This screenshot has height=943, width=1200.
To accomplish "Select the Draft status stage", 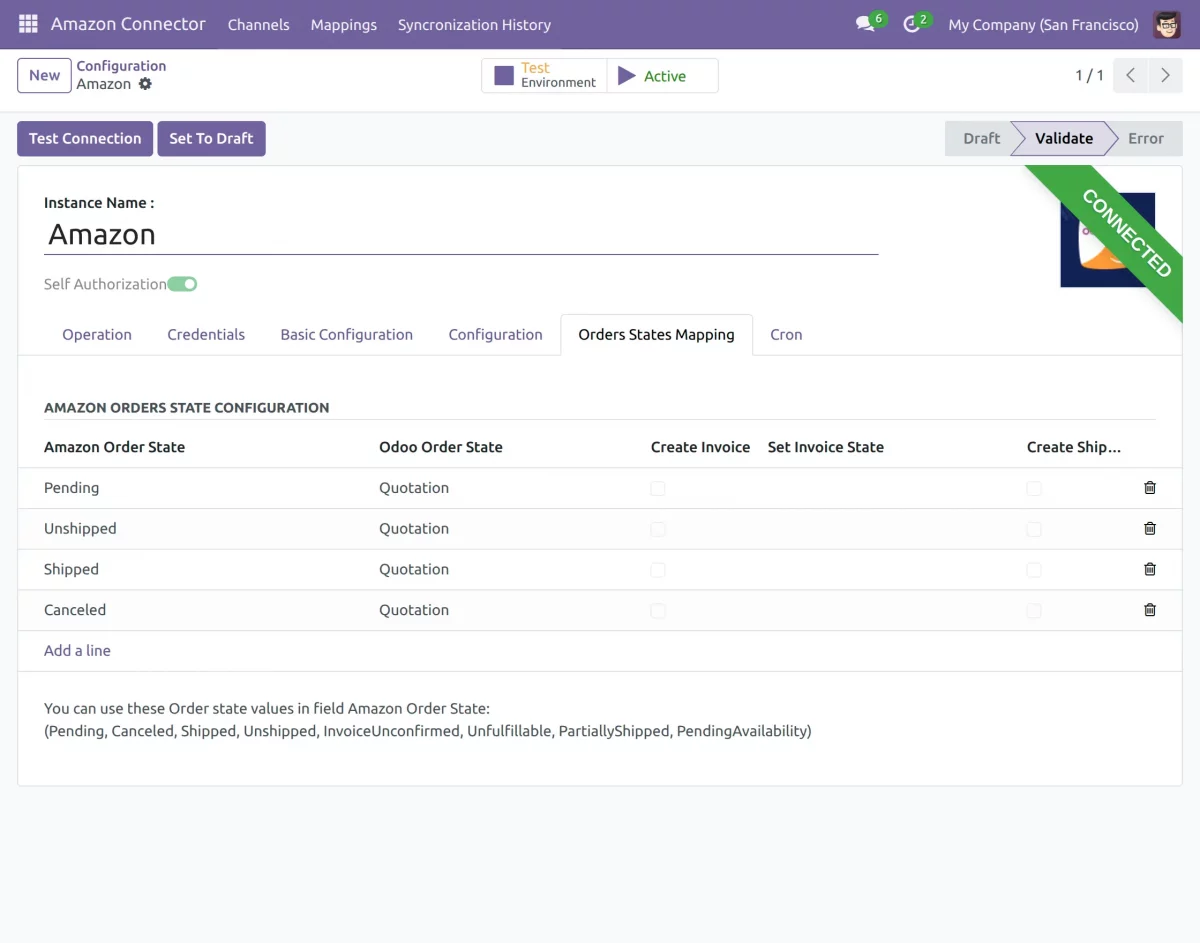I will click(981, 138).
